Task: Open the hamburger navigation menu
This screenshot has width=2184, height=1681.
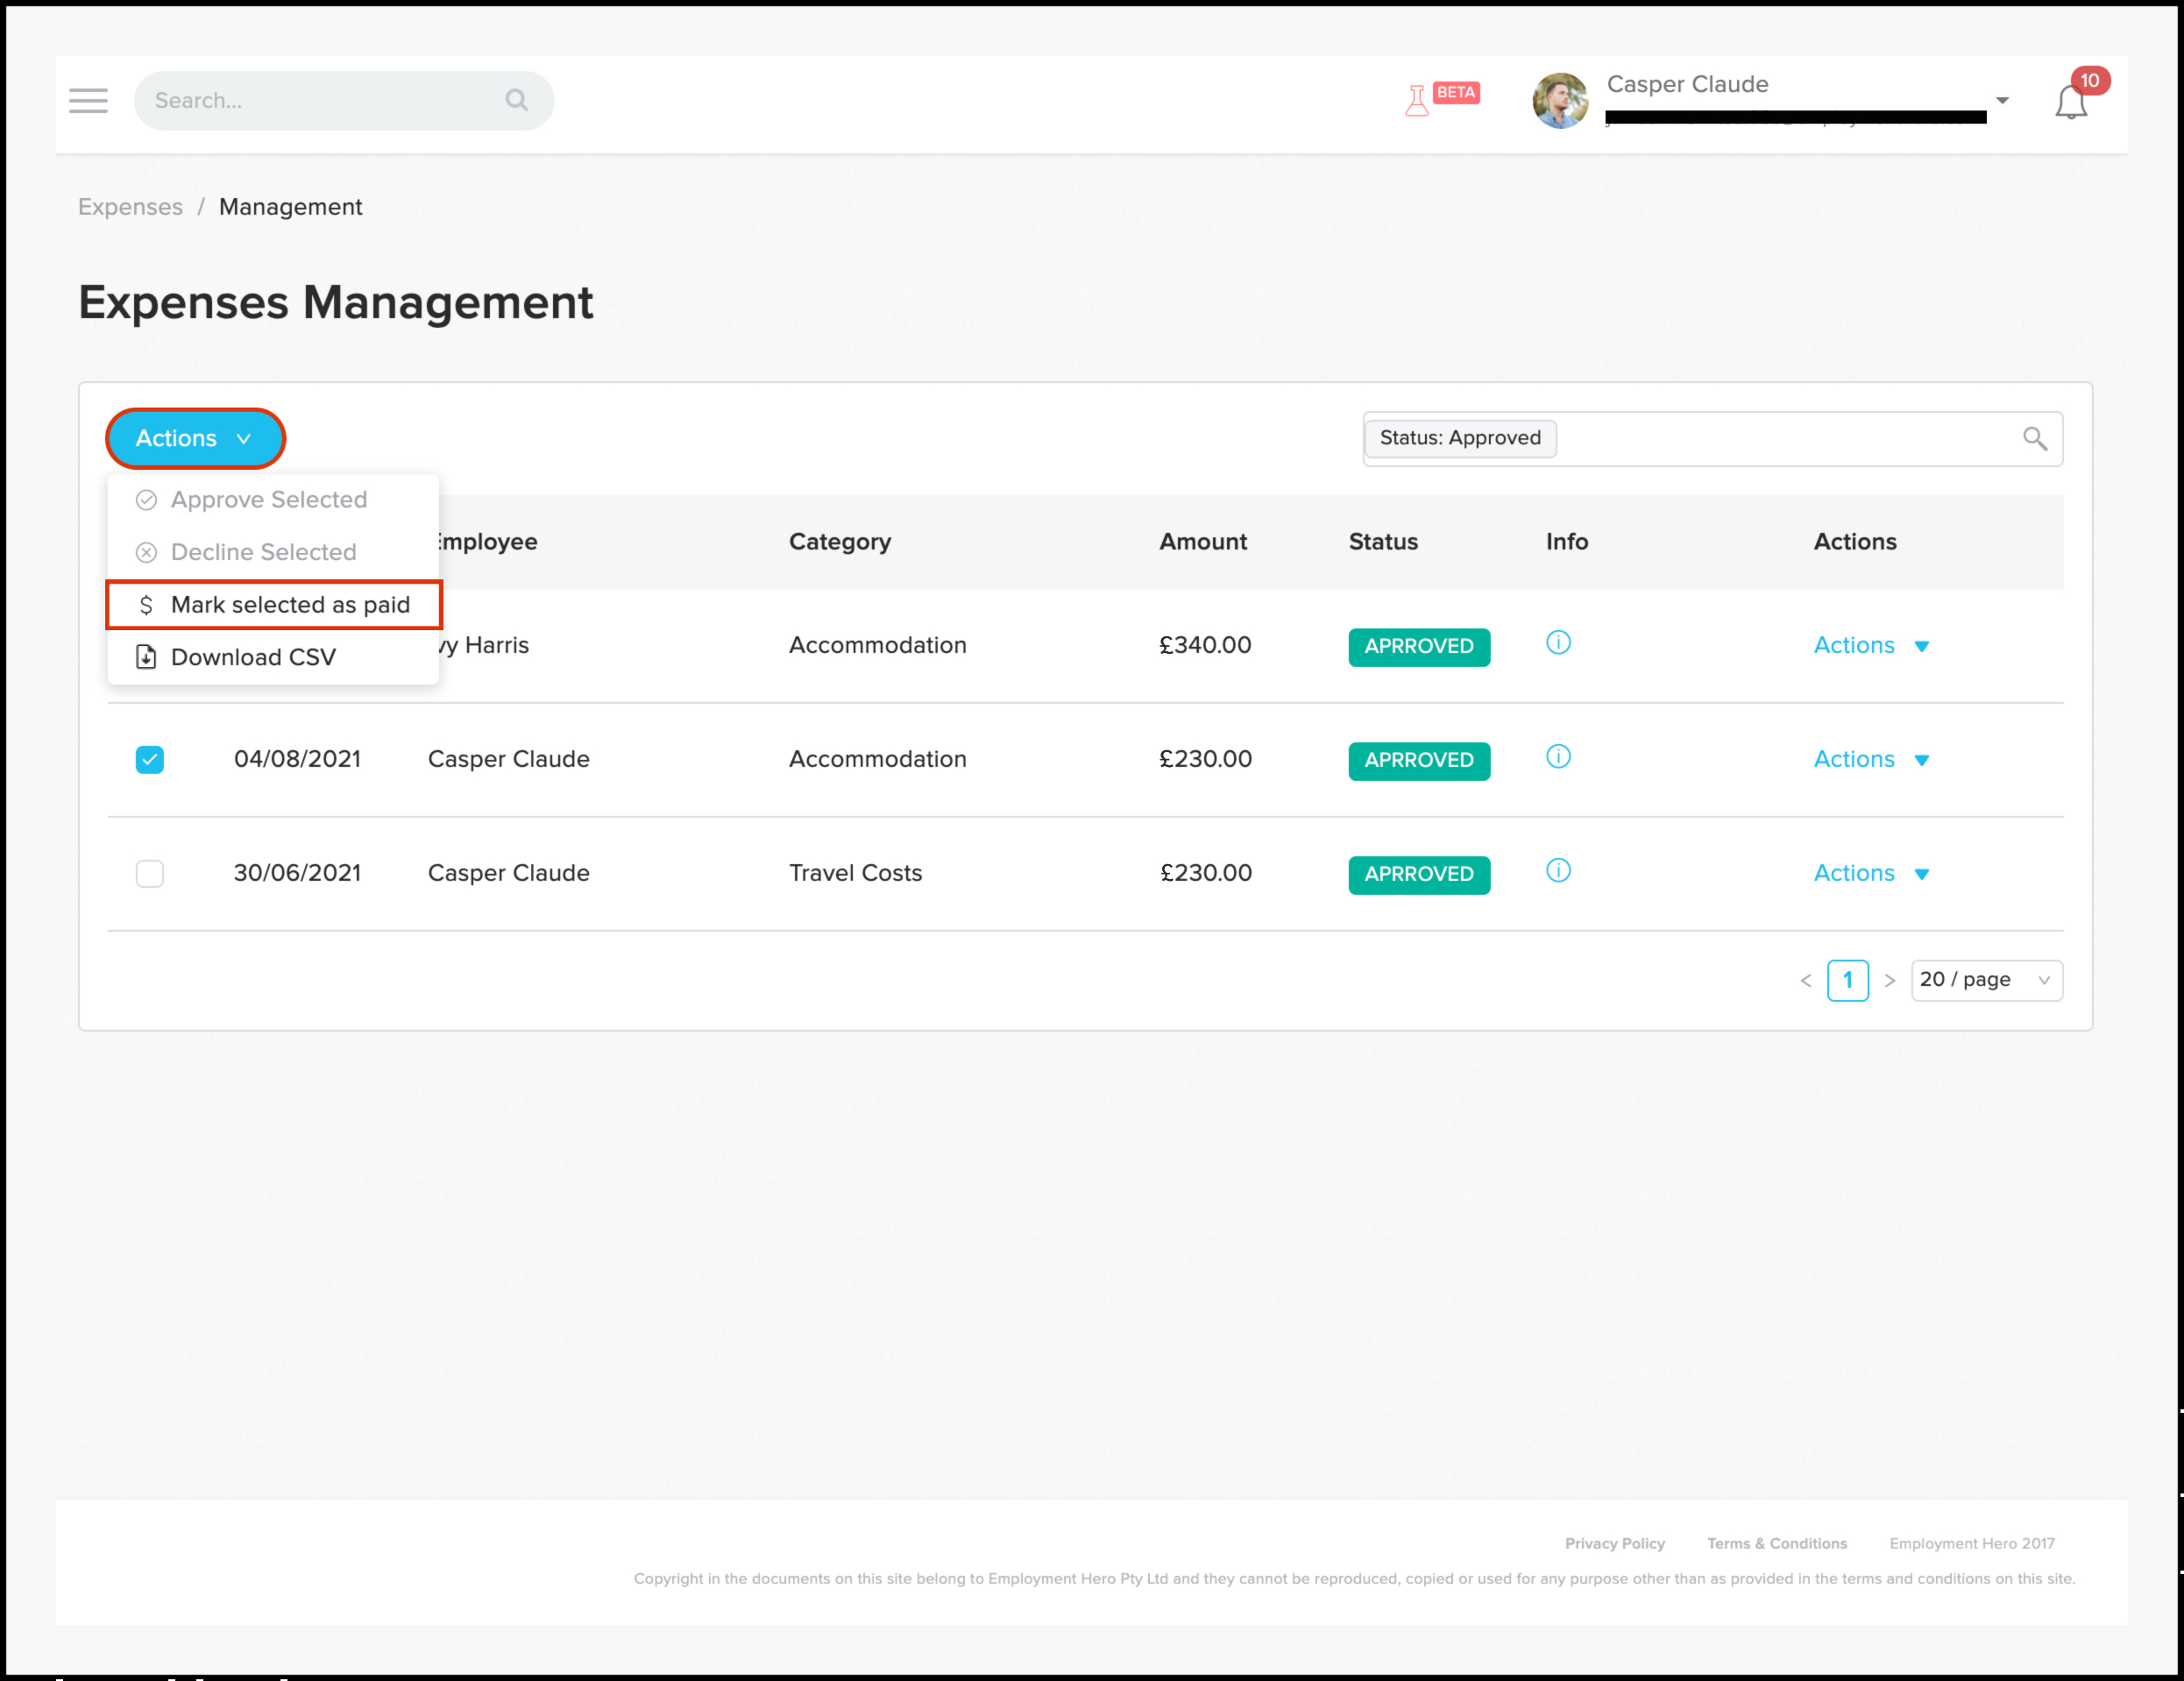Action: 88,100
